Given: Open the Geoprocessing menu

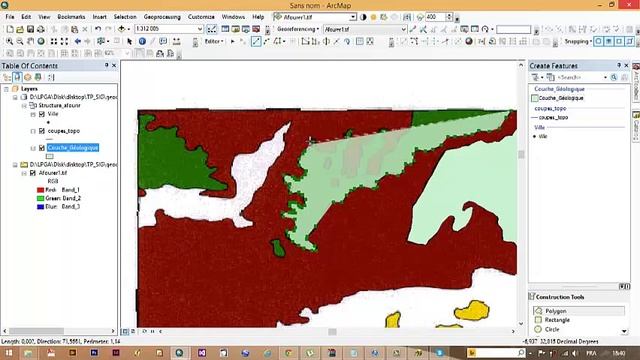Looking at the screenshot, I should (x=162, y=17).
